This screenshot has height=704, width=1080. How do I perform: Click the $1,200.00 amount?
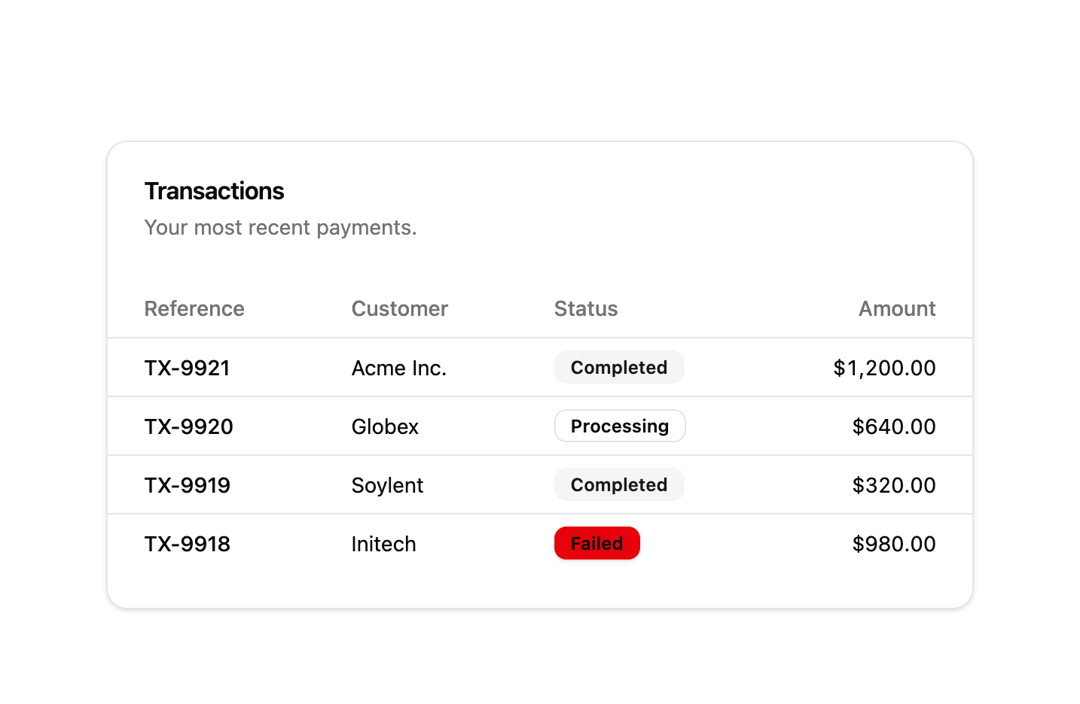[884, 368]
